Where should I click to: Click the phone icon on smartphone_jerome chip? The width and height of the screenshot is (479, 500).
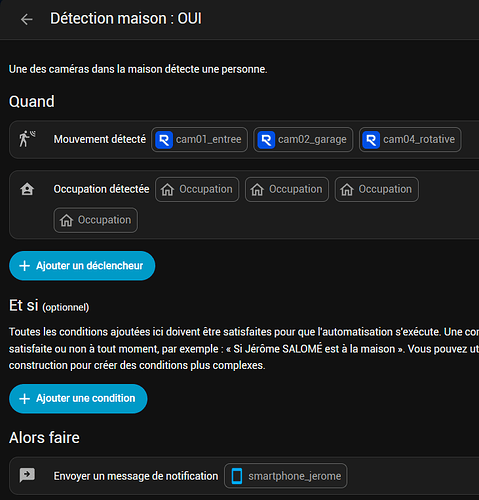click(x=237, y=476)
